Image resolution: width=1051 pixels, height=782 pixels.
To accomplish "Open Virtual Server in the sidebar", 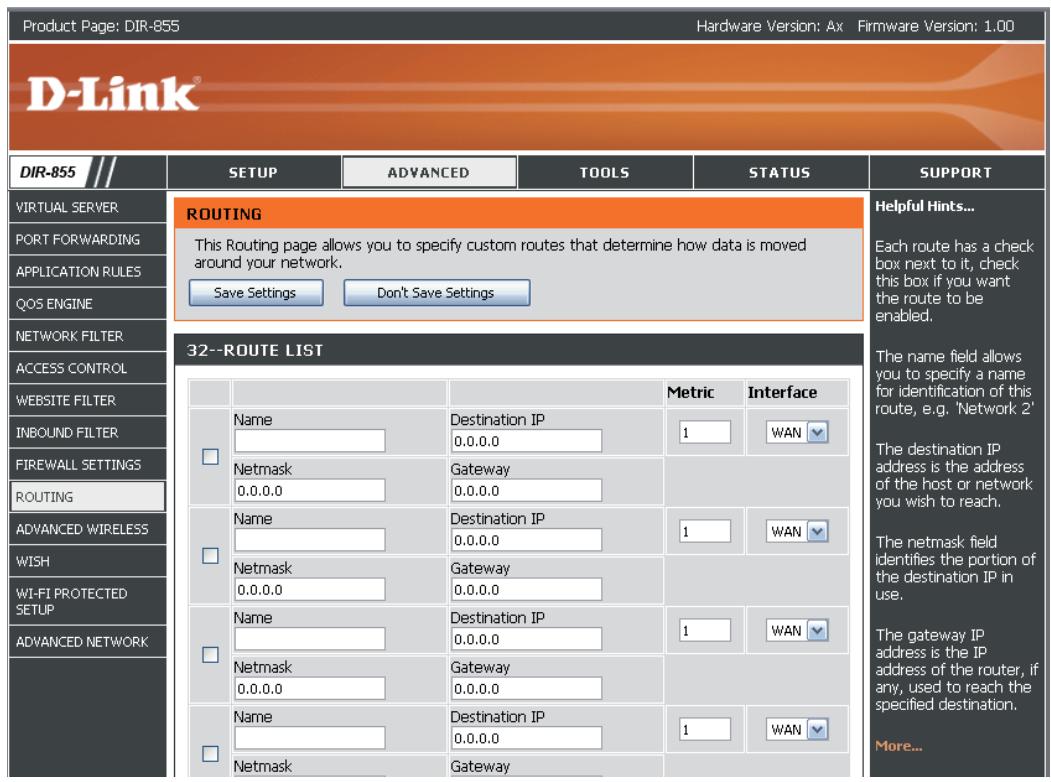I will coord(88,207).
